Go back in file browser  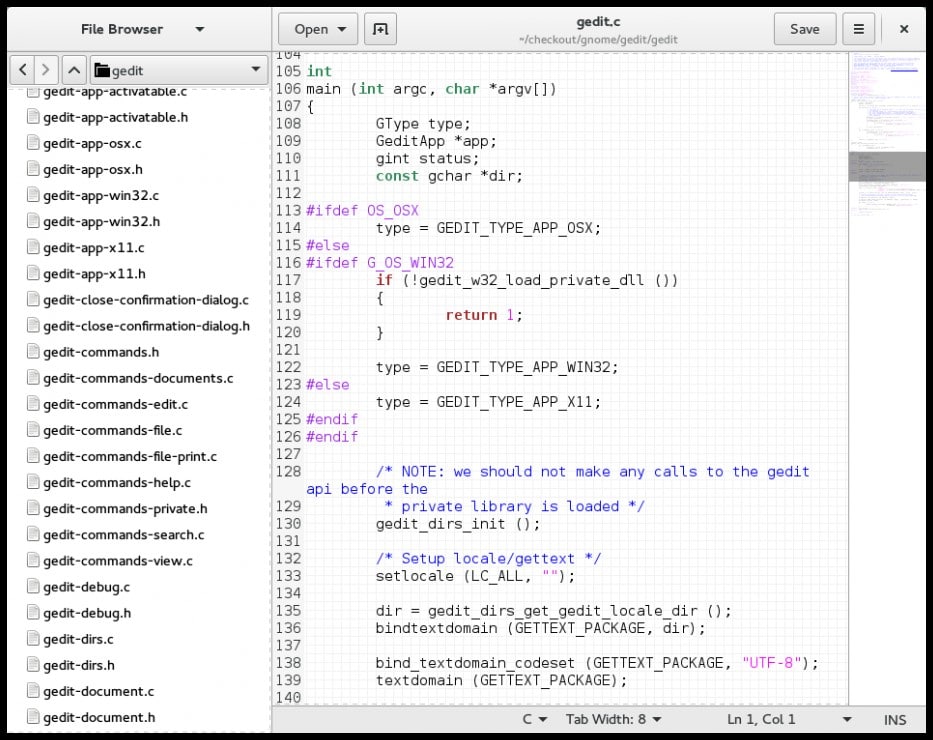tap(23, 70)
